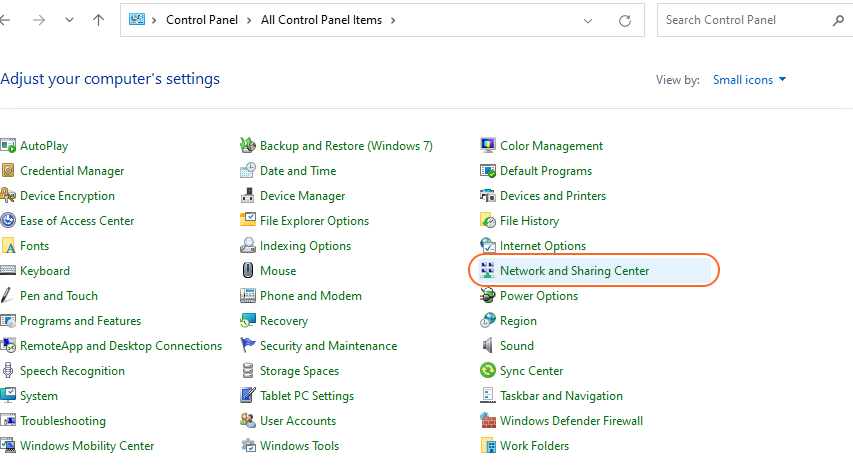The height and width of the screenshot is (467, 853).
Task: Click All Control Panel Items breadcrumb
Action: coord(322,20)
